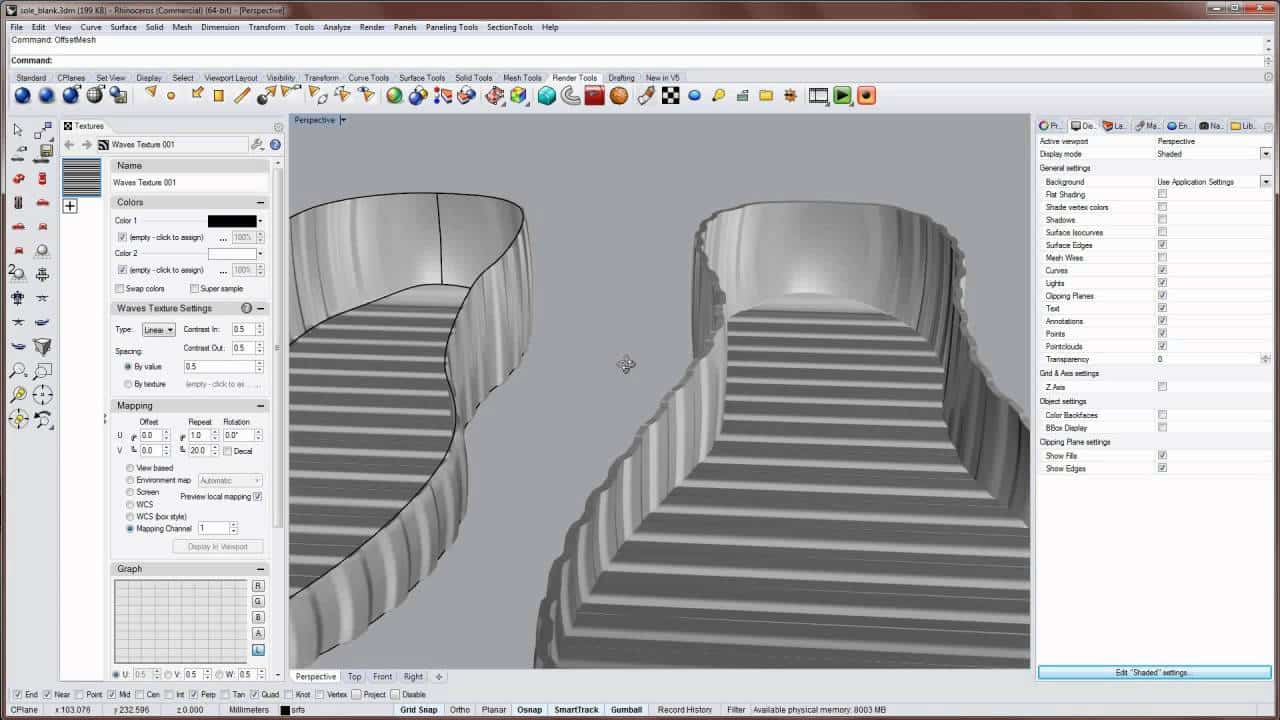Toggle Grid Snap in status bar

[x=419, y=710]
